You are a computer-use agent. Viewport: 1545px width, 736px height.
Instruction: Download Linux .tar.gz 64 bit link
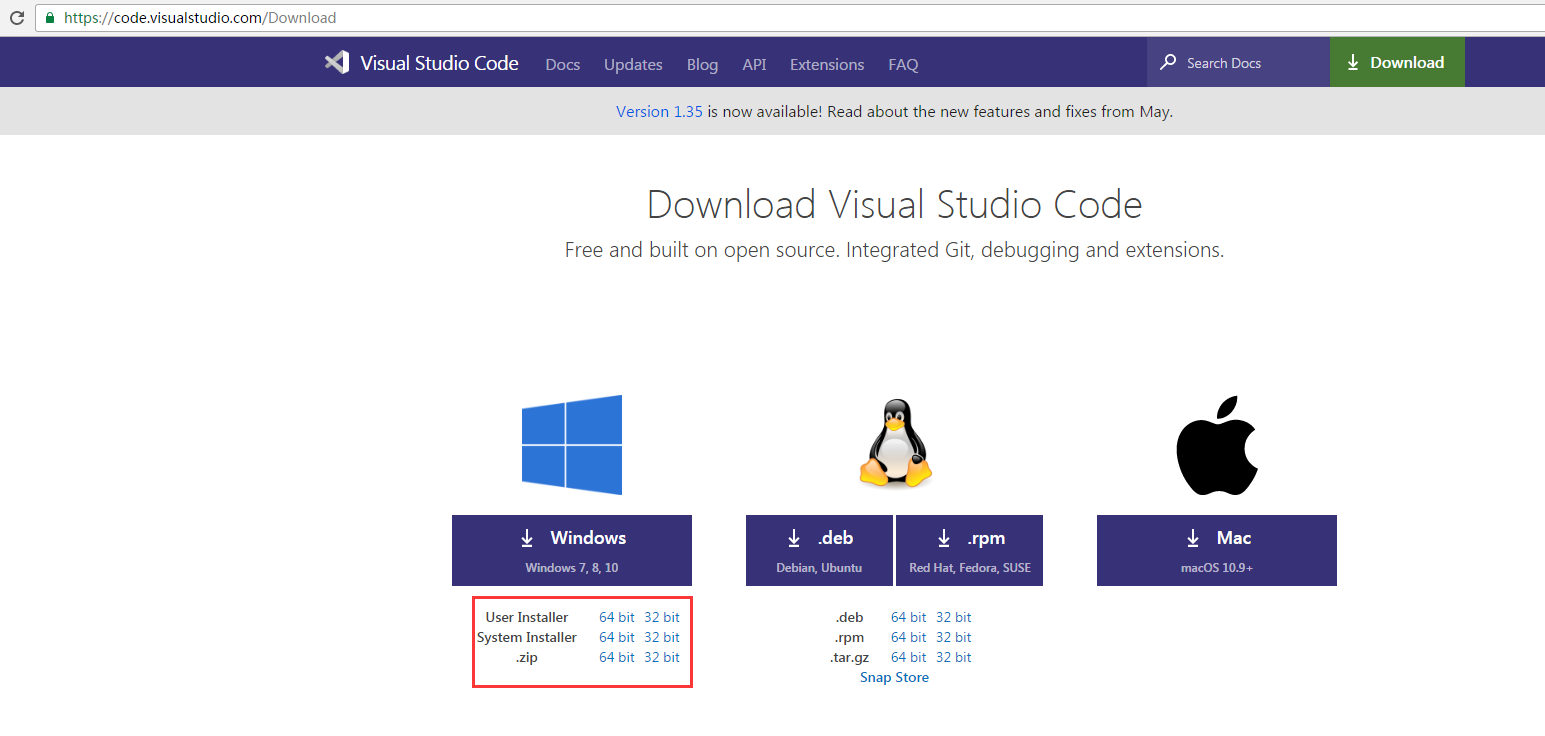point(909,657)
